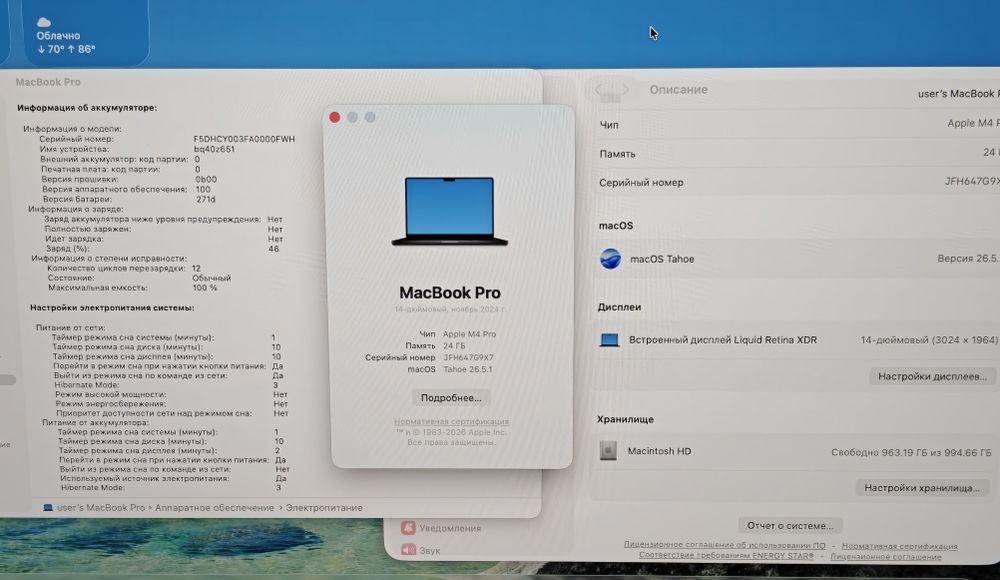The width and height of the screenshot is (1000, 580).
Task: Click Настройки электропитания системы heading
Action: pos(112,308)
